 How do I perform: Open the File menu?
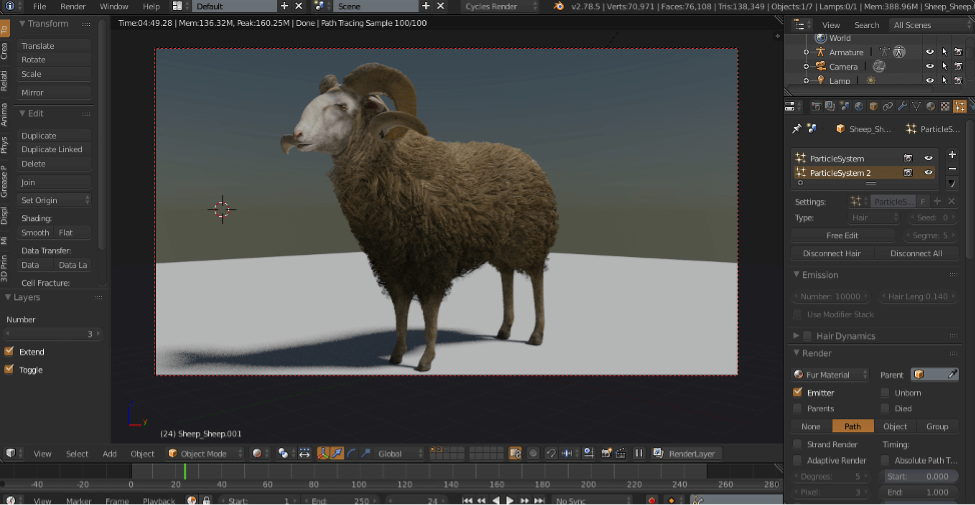click(x=39, y=6)
